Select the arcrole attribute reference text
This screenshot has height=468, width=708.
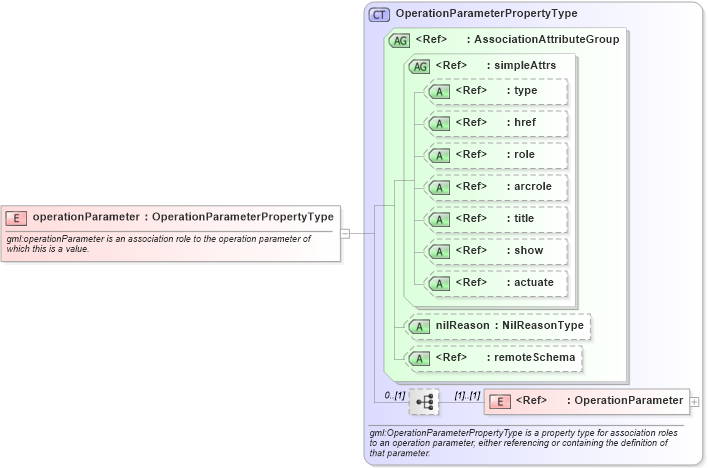pyautogui.click(x=503, y=187)
